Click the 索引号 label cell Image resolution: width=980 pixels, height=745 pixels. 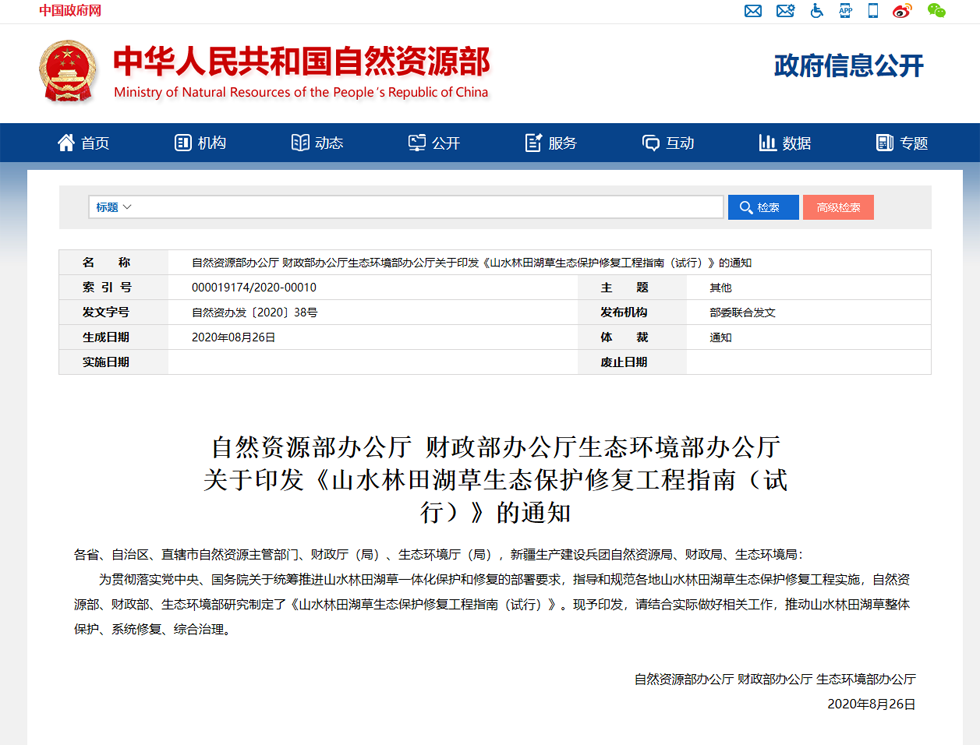click(113, 288)
